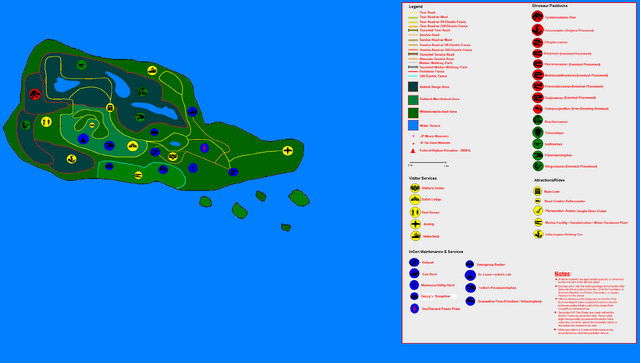The width and height of the screenshot is (640, 363).
Task: Click the Proceratosaurus legend icon
Action: tap(538, 86)
